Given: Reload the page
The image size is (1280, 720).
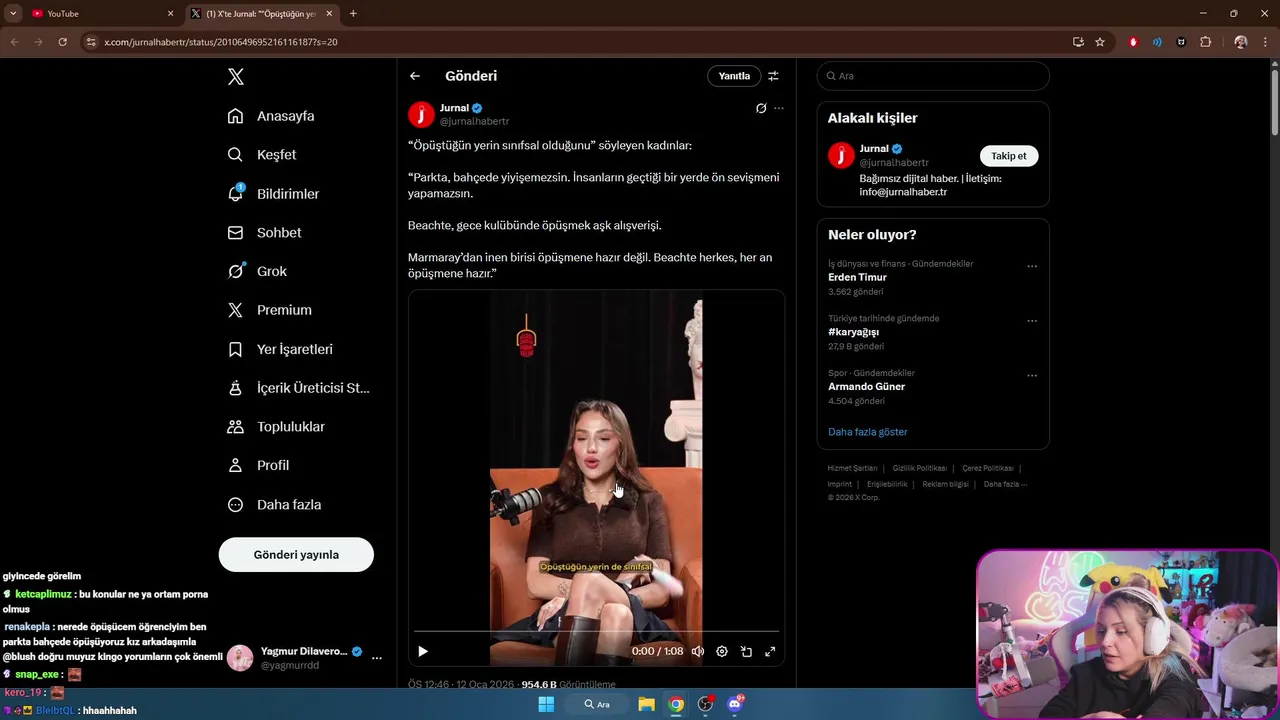Looking at the screenshot, I should [x=62, y=42].
